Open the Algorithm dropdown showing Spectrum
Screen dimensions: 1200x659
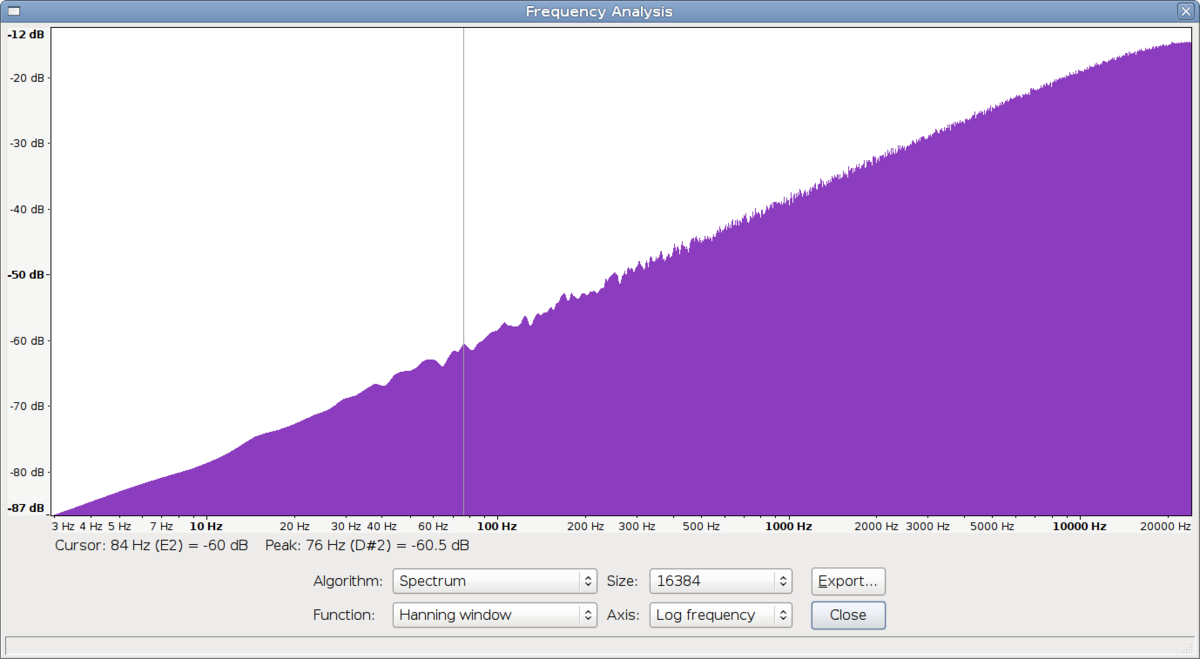495,581
